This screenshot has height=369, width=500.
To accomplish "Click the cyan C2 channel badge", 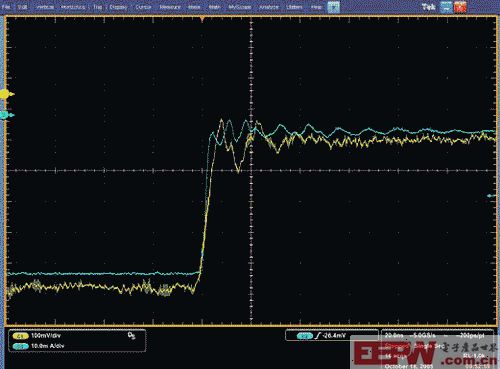I will click(x=20, y=346).
